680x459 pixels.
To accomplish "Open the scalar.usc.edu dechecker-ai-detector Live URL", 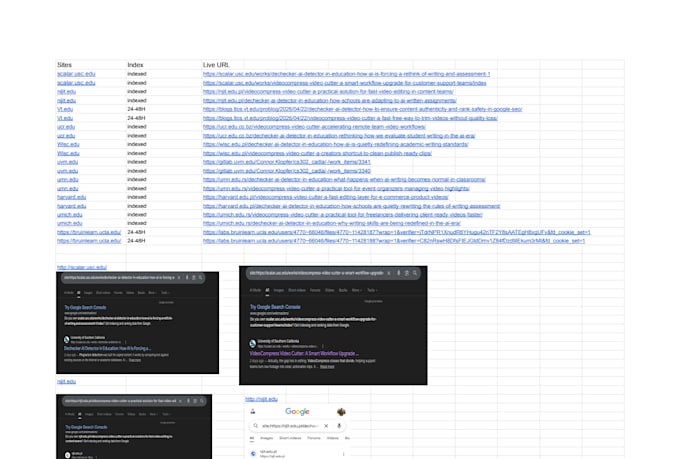I will click(347, 74).
